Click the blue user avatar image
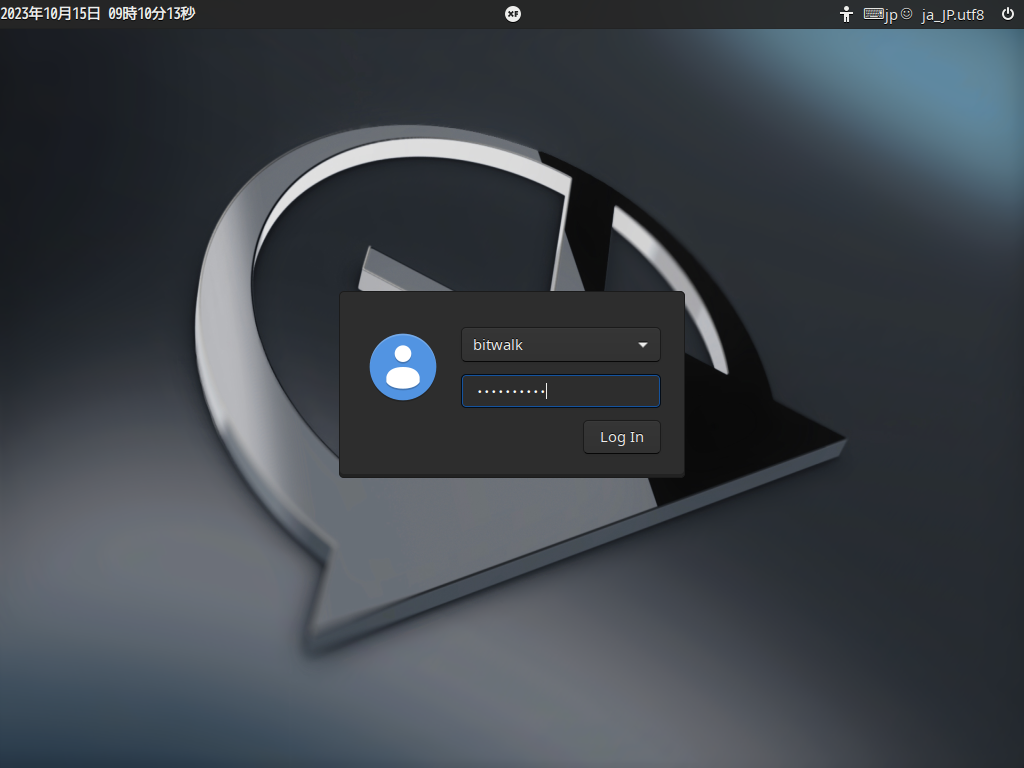The width and height of the screenshot is (1024, 768). [x=403, y=367]
